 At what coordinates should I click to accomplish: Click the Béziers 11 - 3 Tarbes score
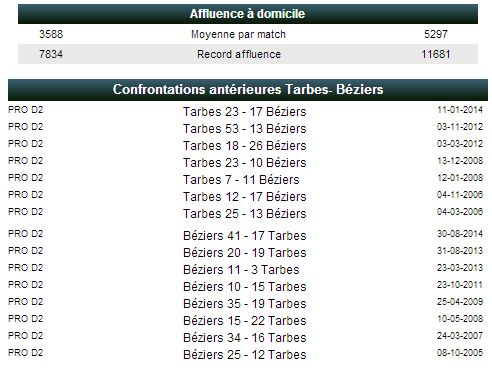point(241,270)
